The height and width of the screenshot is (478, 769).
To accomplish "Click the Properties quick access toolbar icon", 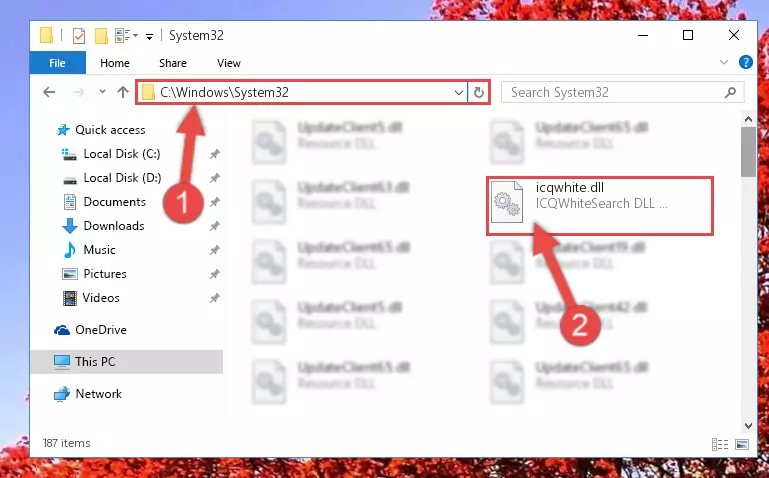I will pos(78,36).
